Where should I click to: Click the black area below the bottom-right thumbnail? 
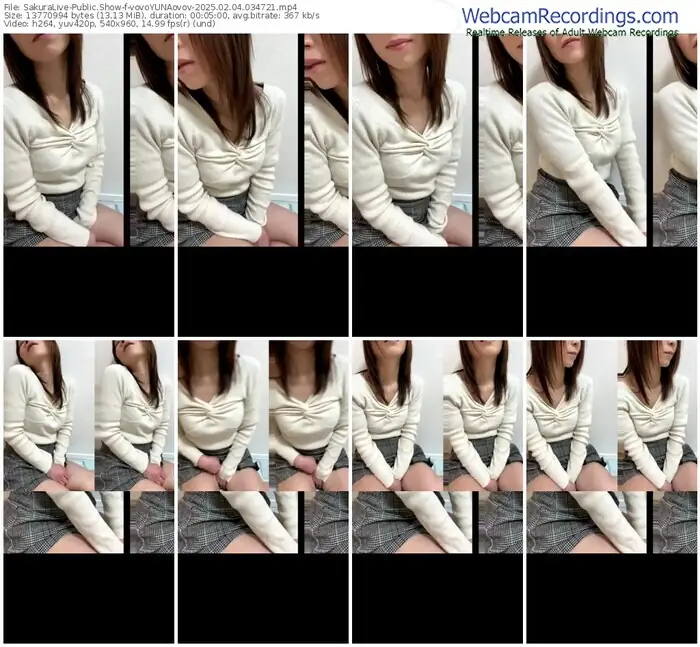pos(611,598)
